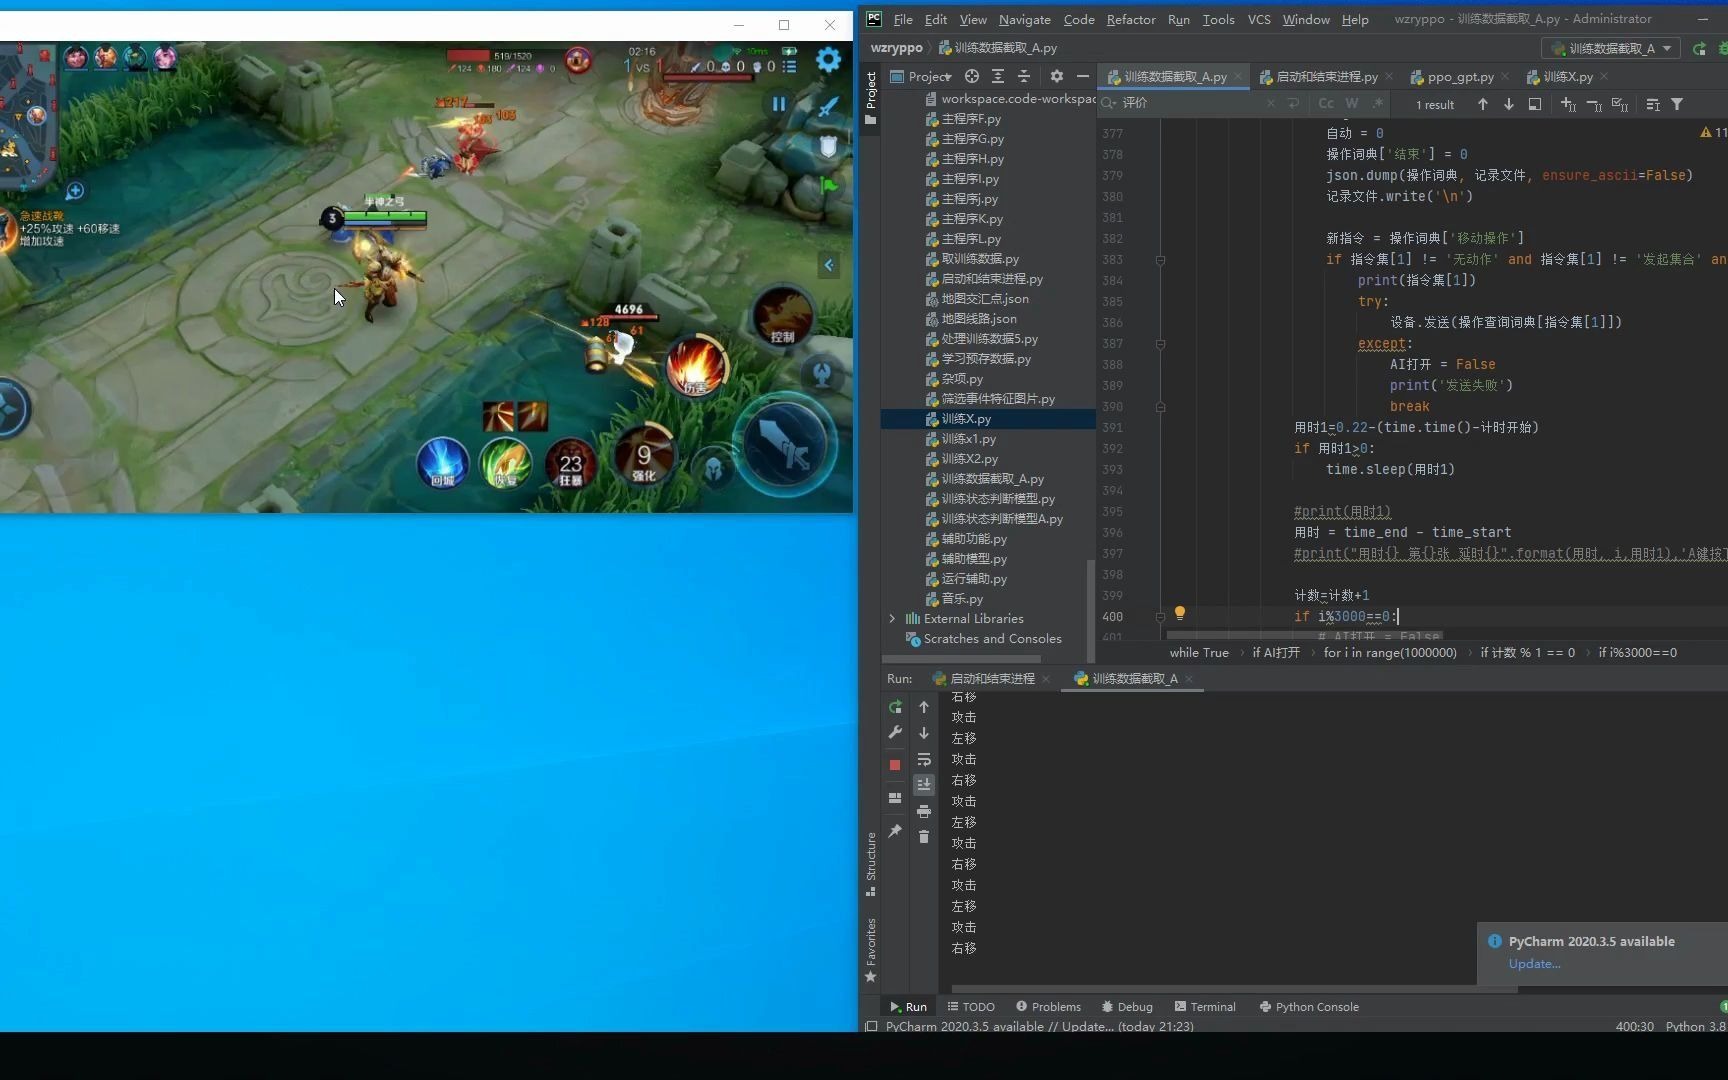Click the up arrow in the Run console toolbar
Viewport: 1728px width, 1080px height.
pos(924,707)
